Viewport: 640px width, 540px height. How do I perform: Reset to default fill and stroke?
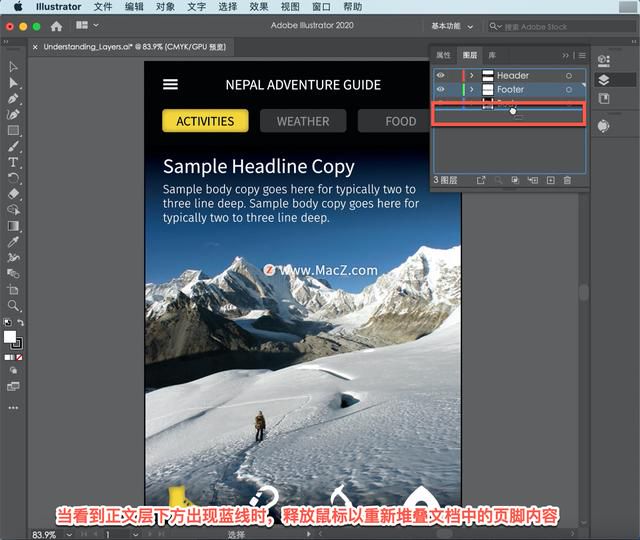7,322
